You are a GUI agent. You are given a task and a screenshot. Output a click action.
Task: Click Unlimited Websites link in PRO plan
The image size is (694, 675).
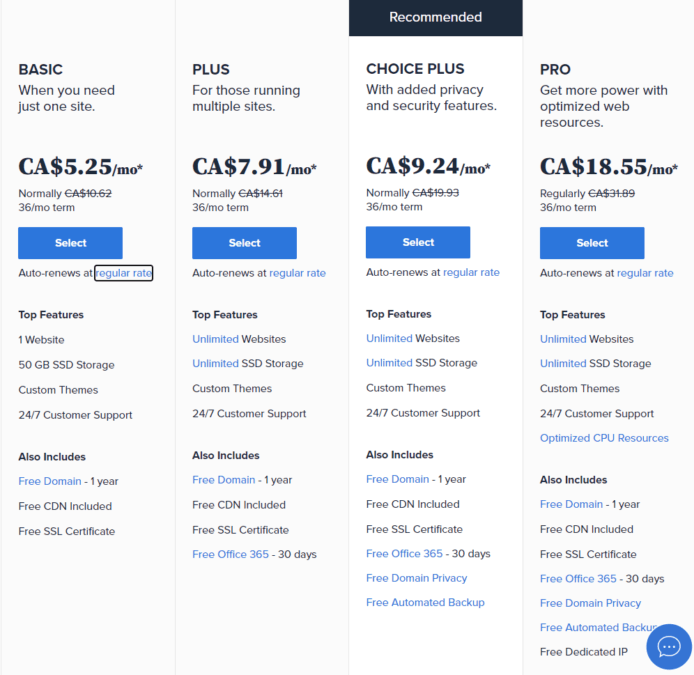point(563,339)
